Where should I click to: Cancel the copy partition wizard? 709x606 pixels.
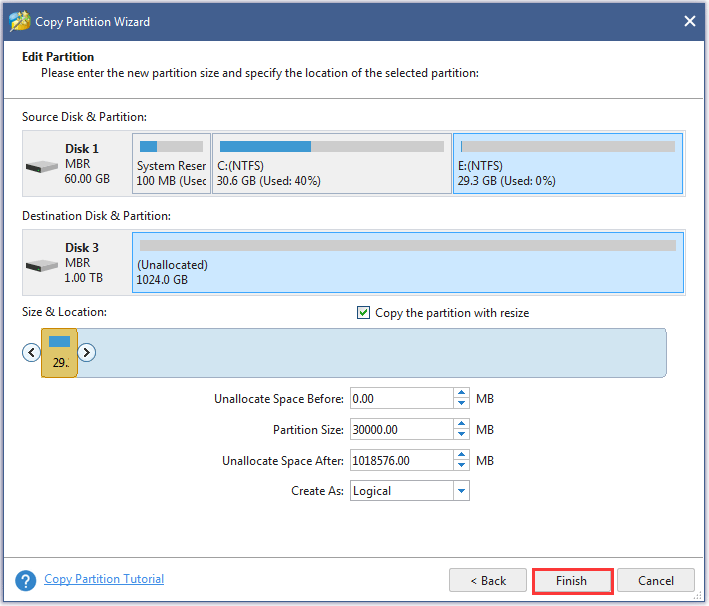pos(656,581)
